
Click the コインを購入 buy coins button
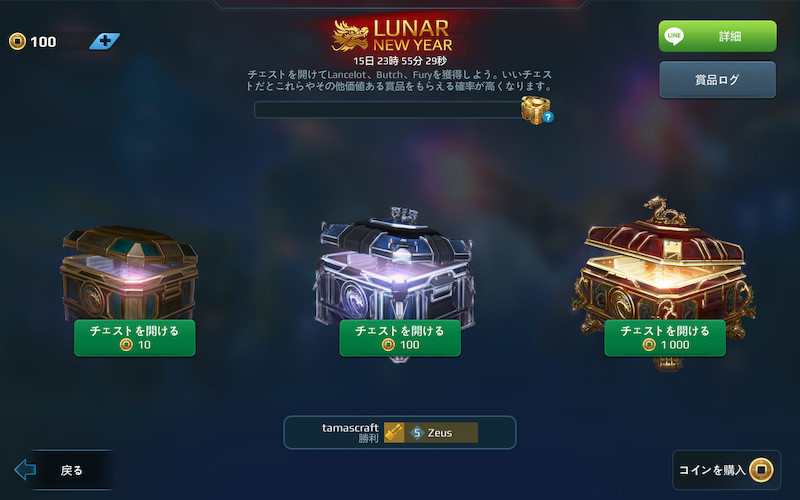(x=727, y=470)
